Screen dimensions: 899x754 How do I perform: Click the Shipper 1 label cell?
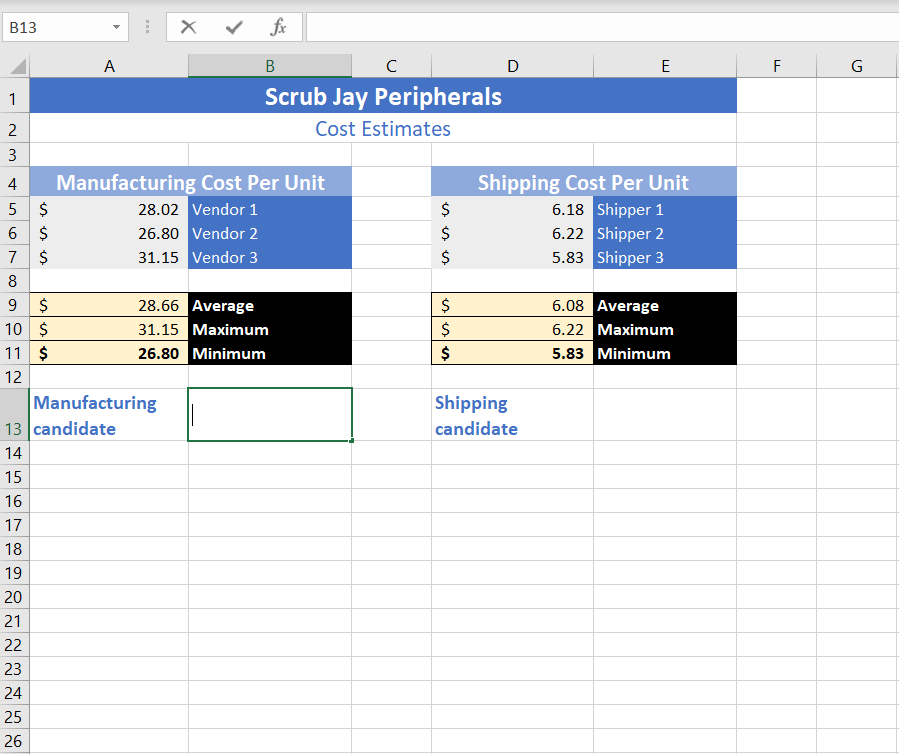[x=665, y=209]
